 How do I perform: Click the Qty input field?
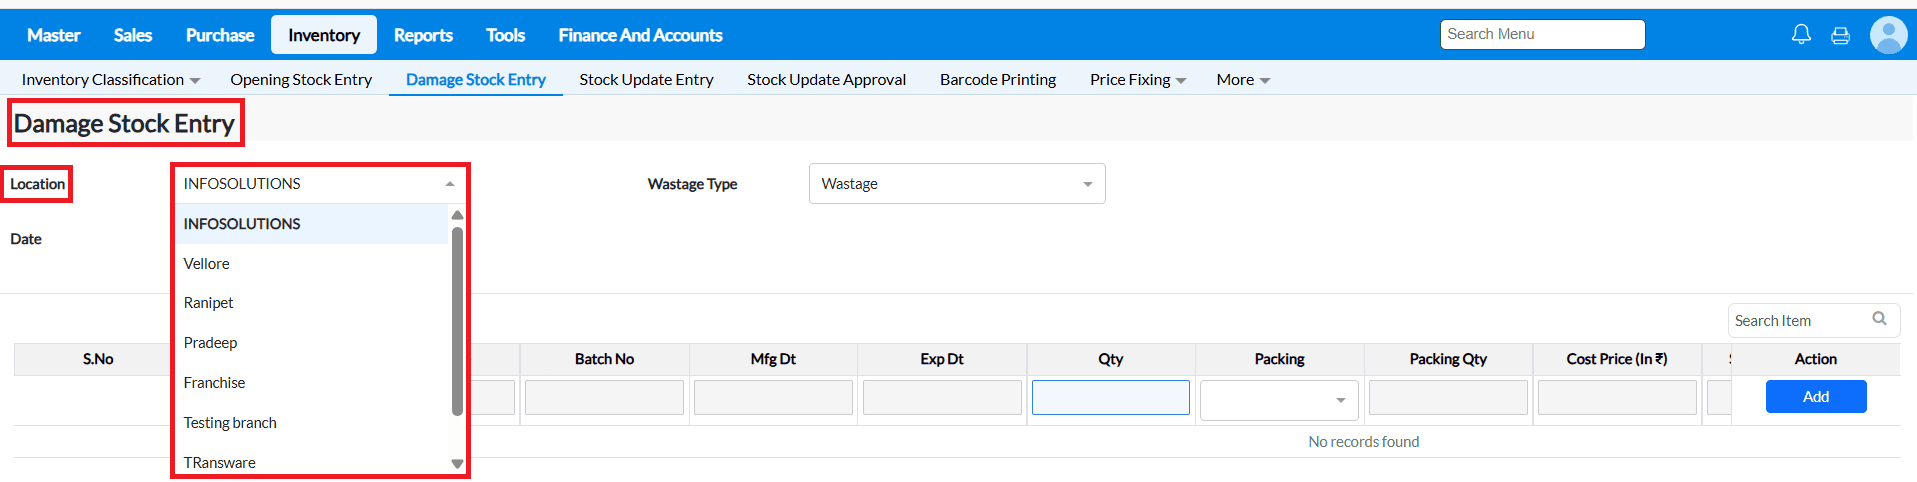pos(1110,398)
